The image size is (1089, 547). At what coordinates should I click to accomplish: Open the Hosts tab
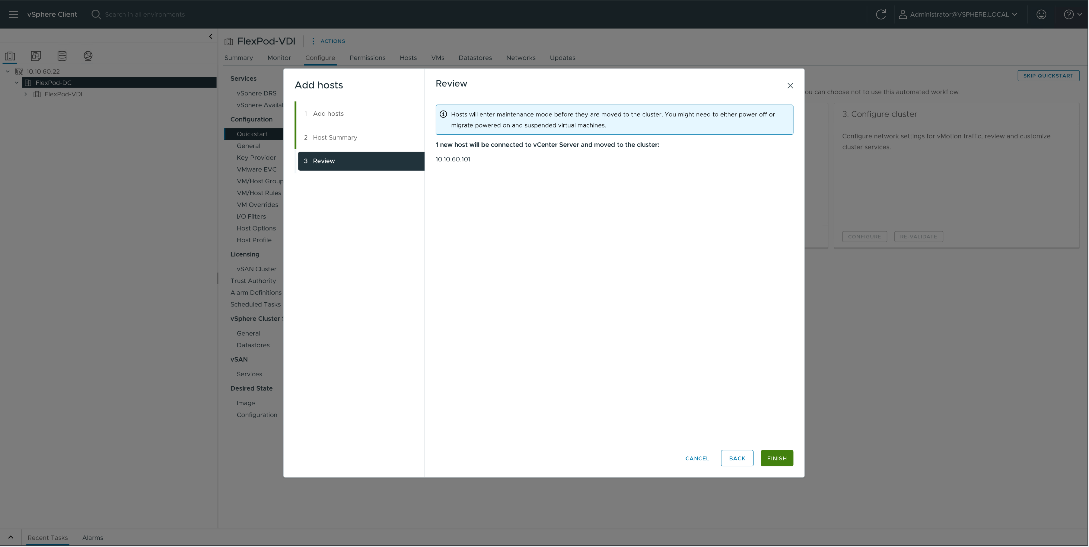[408, 58]
